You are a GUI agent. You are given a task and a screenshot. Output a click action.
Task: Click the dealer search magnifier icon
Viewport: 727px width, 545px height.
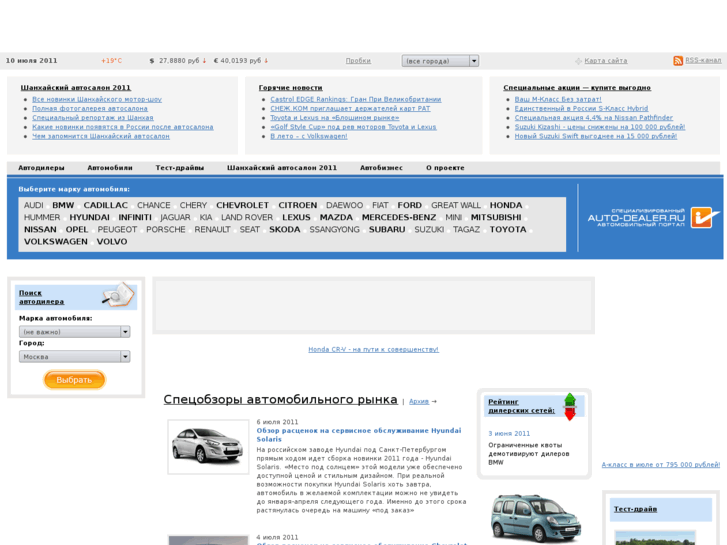coord(118,295)
